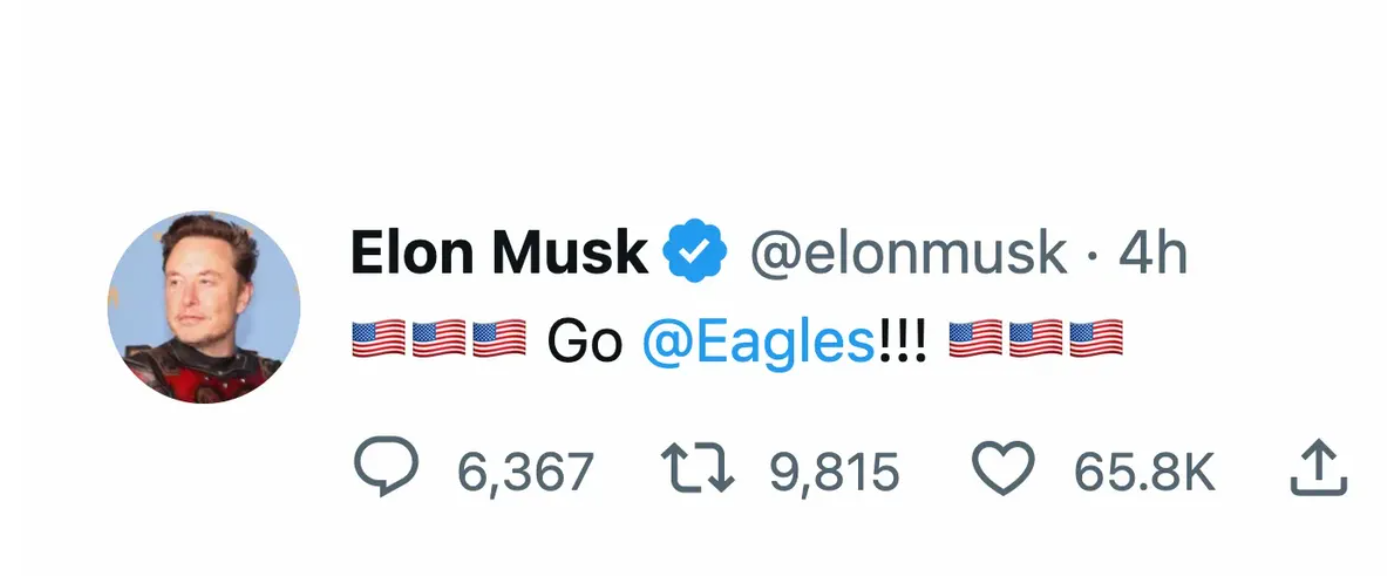Image resolution: width=1387 pixels, height=576 pixels.
Task: Click the word Go in the tweet
Action: [584, 342]
